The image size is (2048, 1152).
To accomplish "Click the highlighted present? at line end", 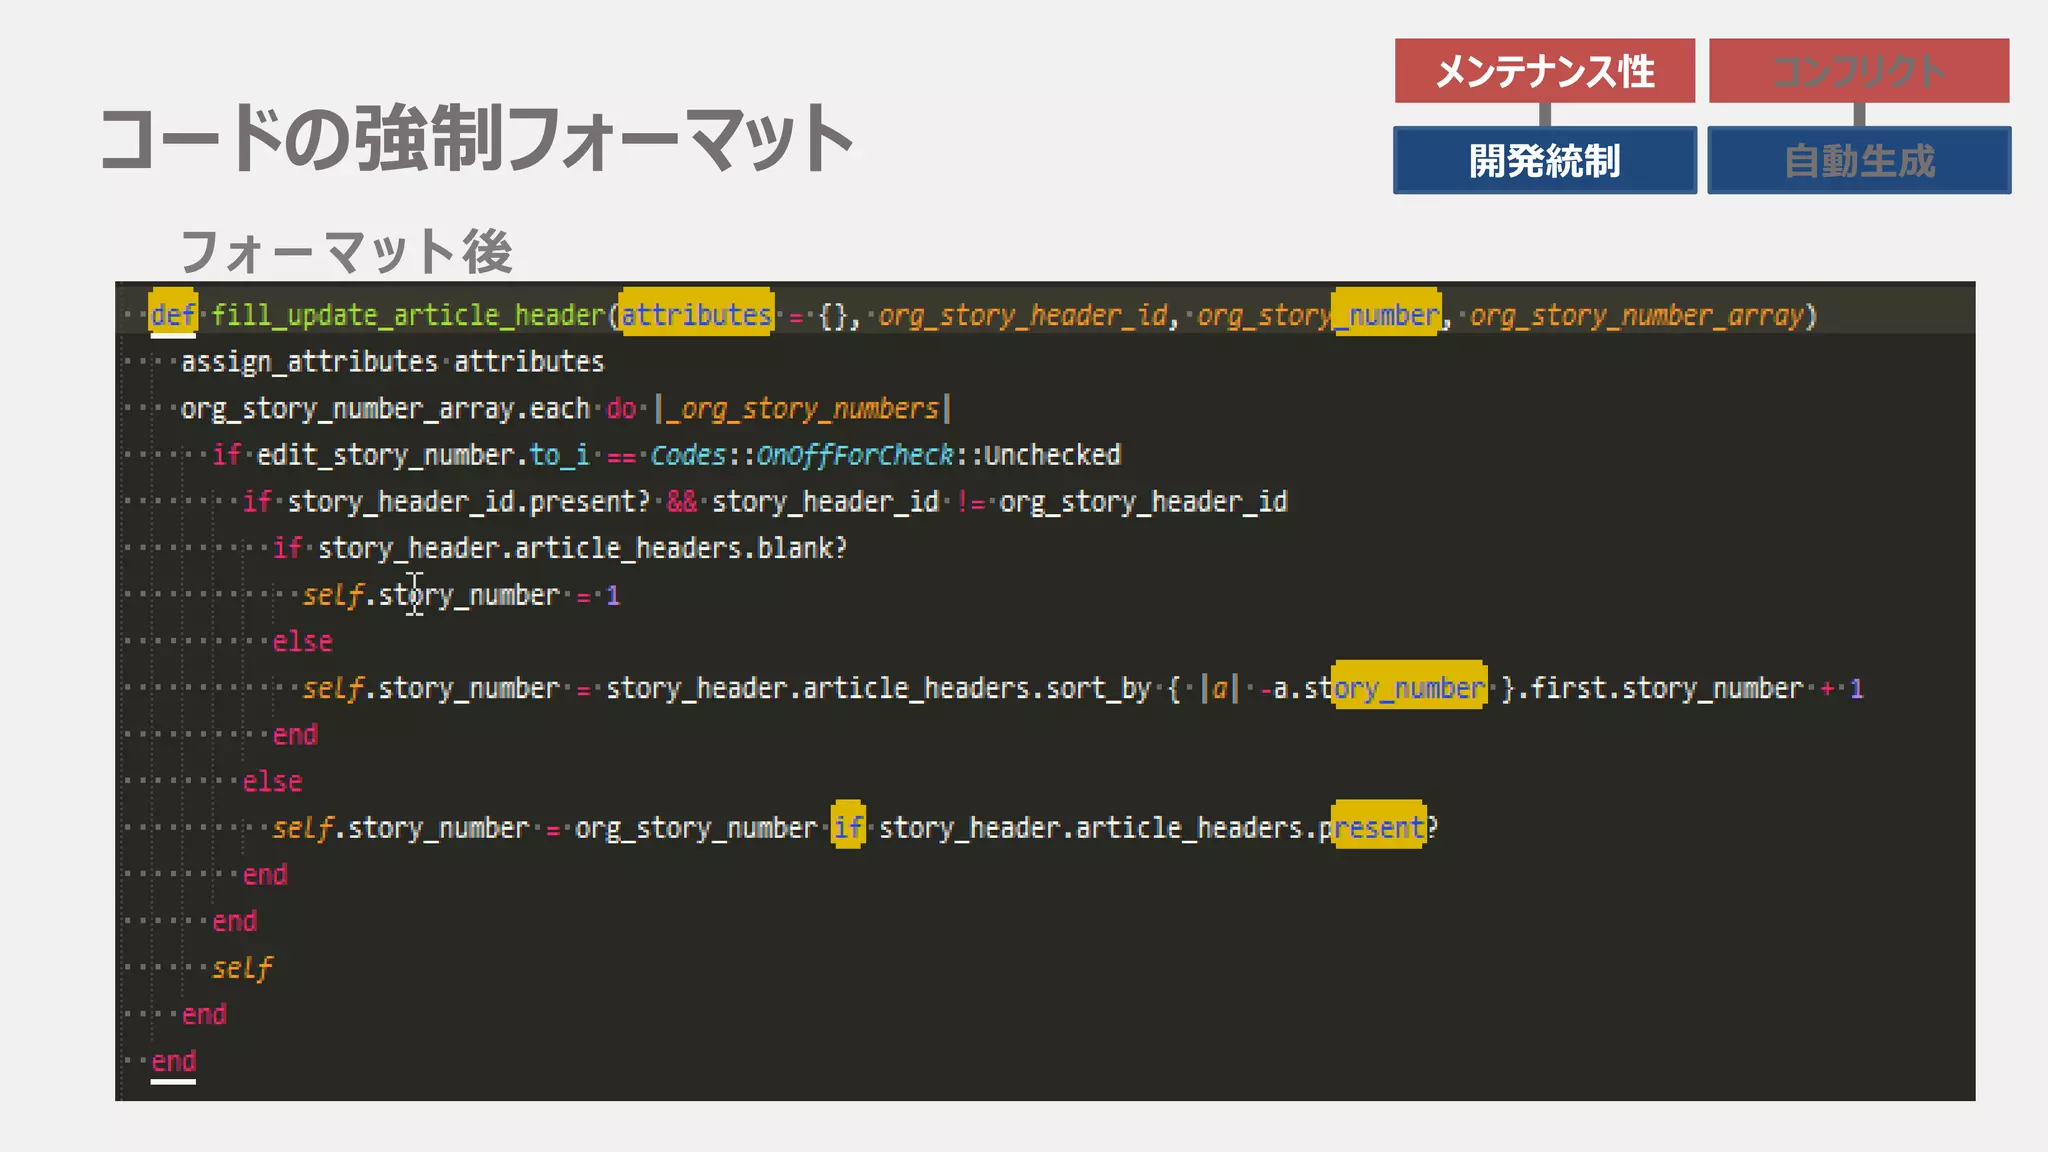I will (1379, 827).
